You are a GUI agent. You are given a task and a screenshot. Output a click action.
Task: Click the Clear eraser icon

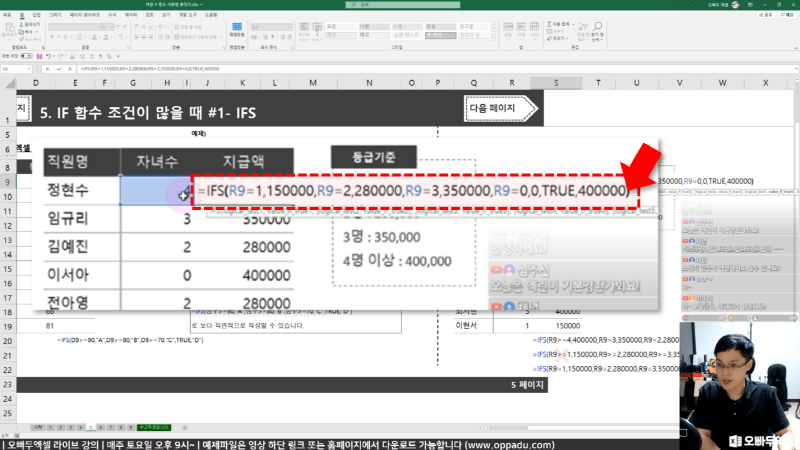549,39
